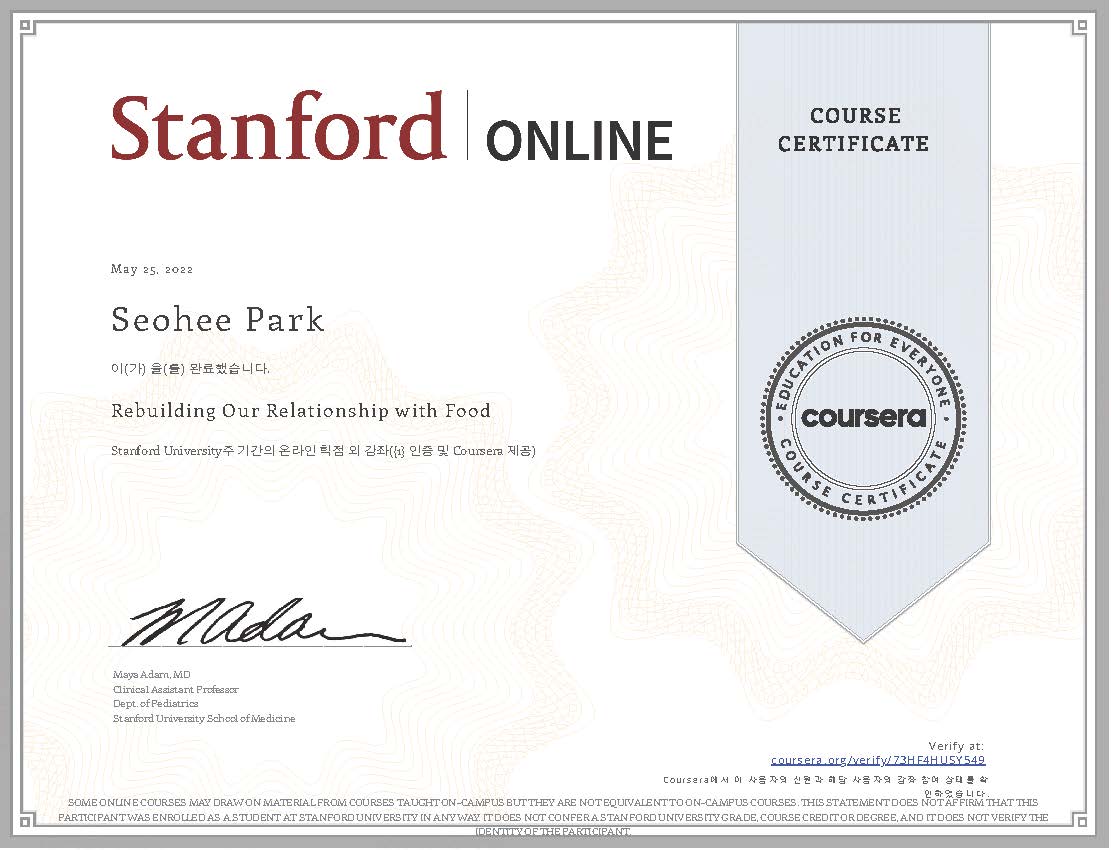Click the Coursera seal badge
This screenshot has width=1111, height=850.
863,418
